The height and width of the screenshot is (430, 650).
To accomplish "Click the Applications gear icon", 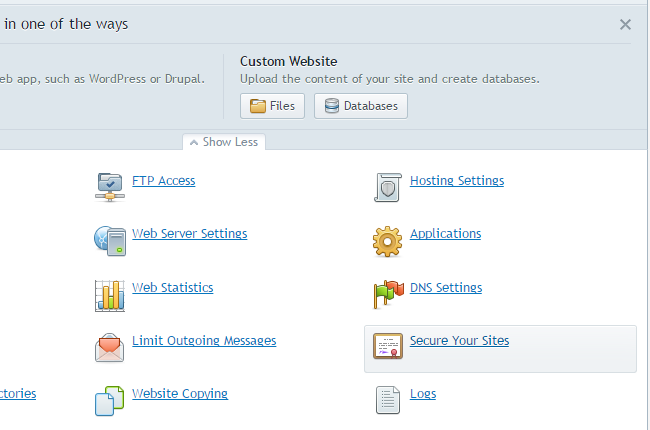I will click(387, 241).
